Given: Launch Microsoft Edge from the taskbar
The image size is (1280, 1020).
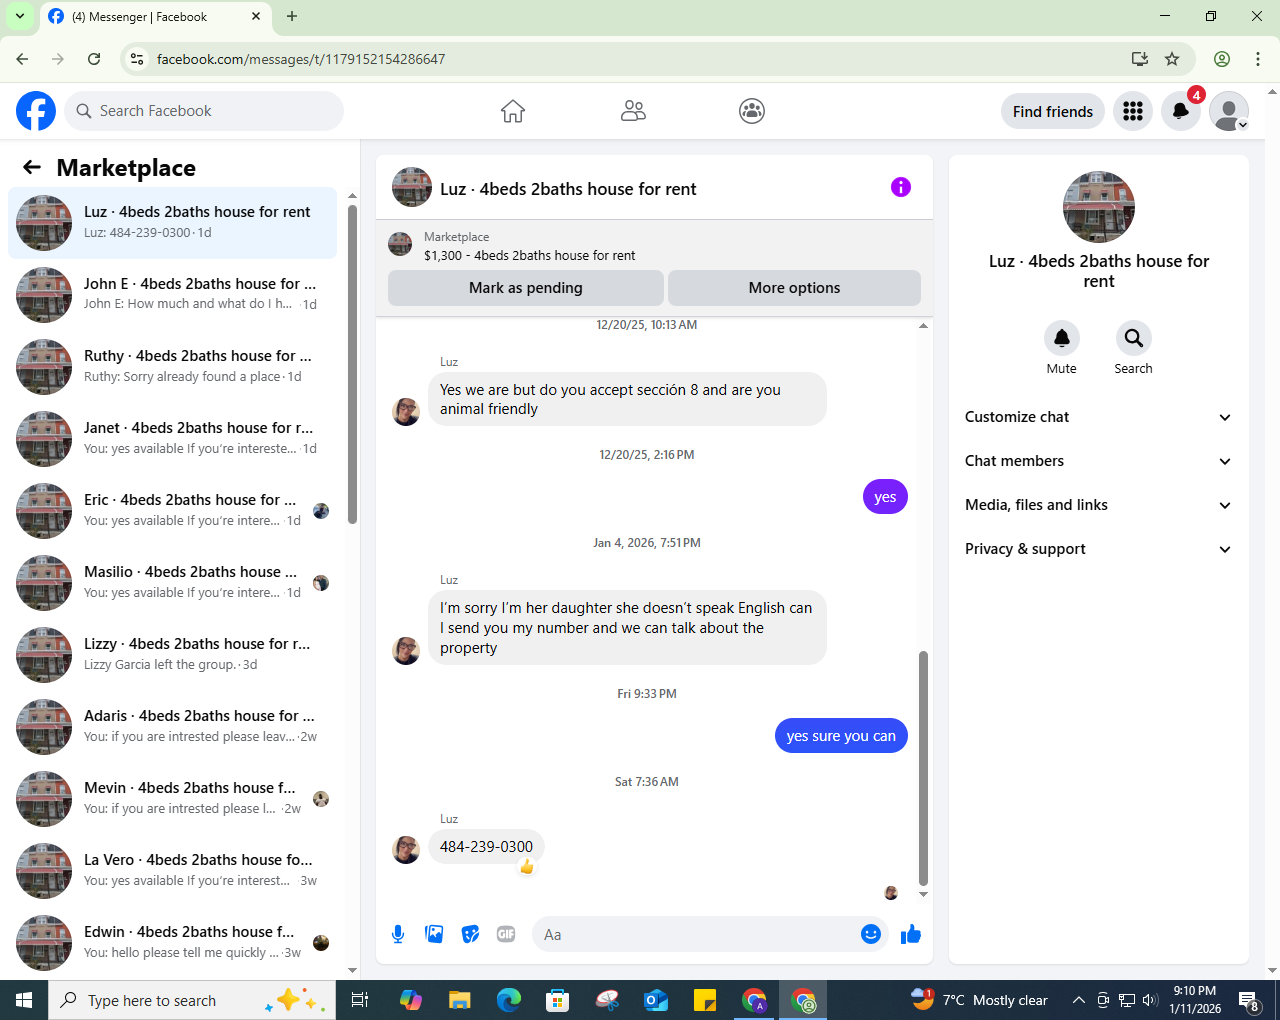Looking at the screenshot, I should click(509, 1000).
